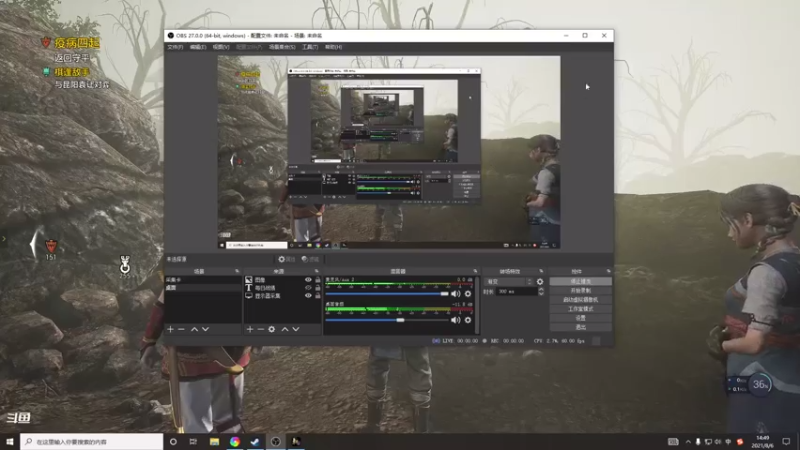Screen dimensions: 800x450
Task: Toggle visibility of the image source
Action: pyautogui.click(x=308, y=280)
